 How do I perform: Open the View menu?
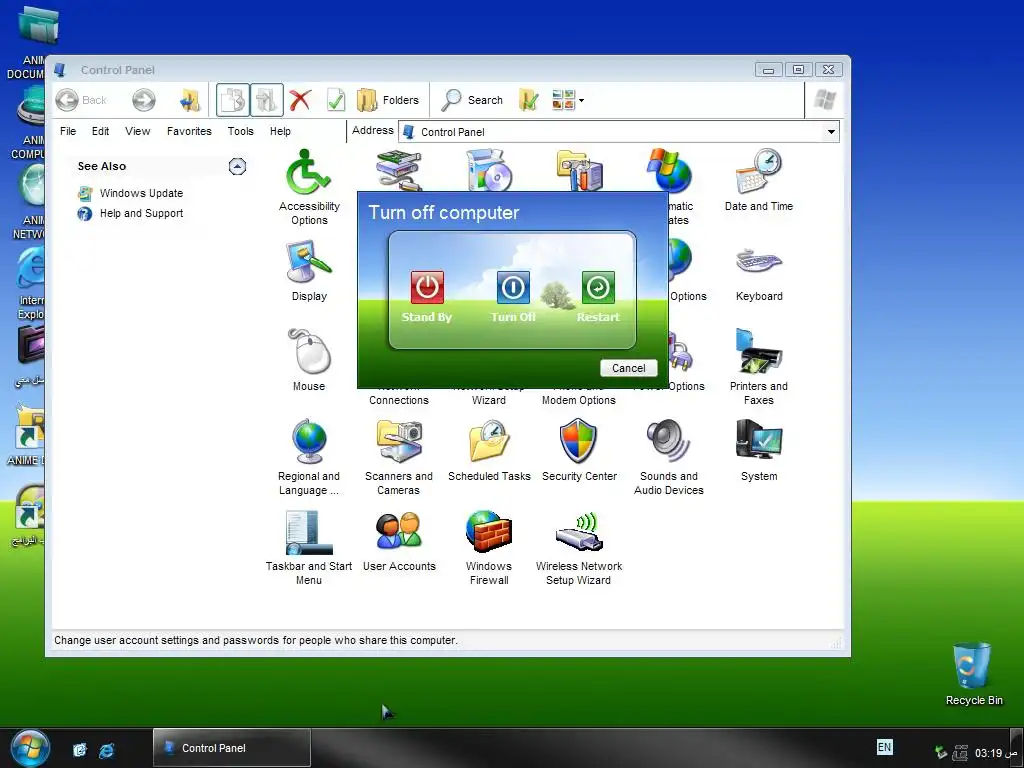click(x=138, y=131)
